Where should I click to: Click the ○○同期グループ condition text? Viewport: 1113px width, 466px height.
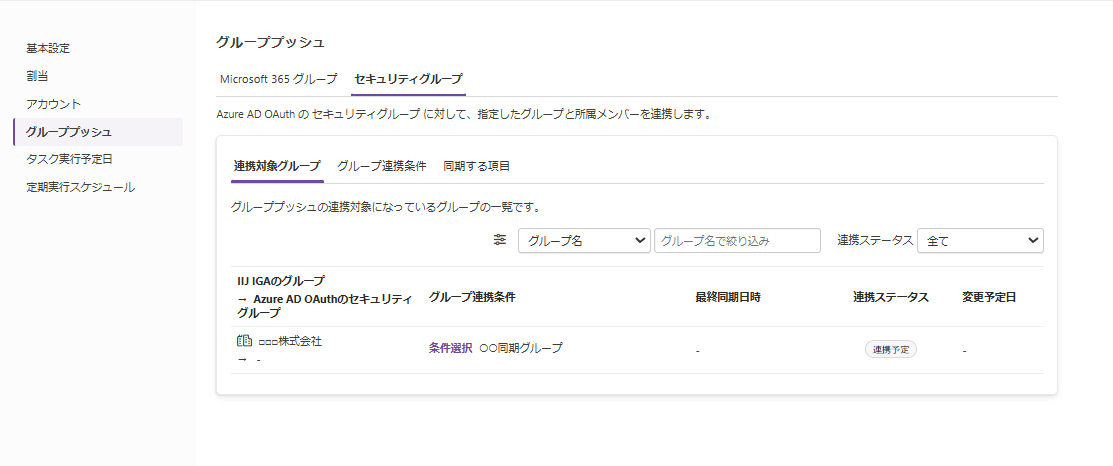[520, 348]
